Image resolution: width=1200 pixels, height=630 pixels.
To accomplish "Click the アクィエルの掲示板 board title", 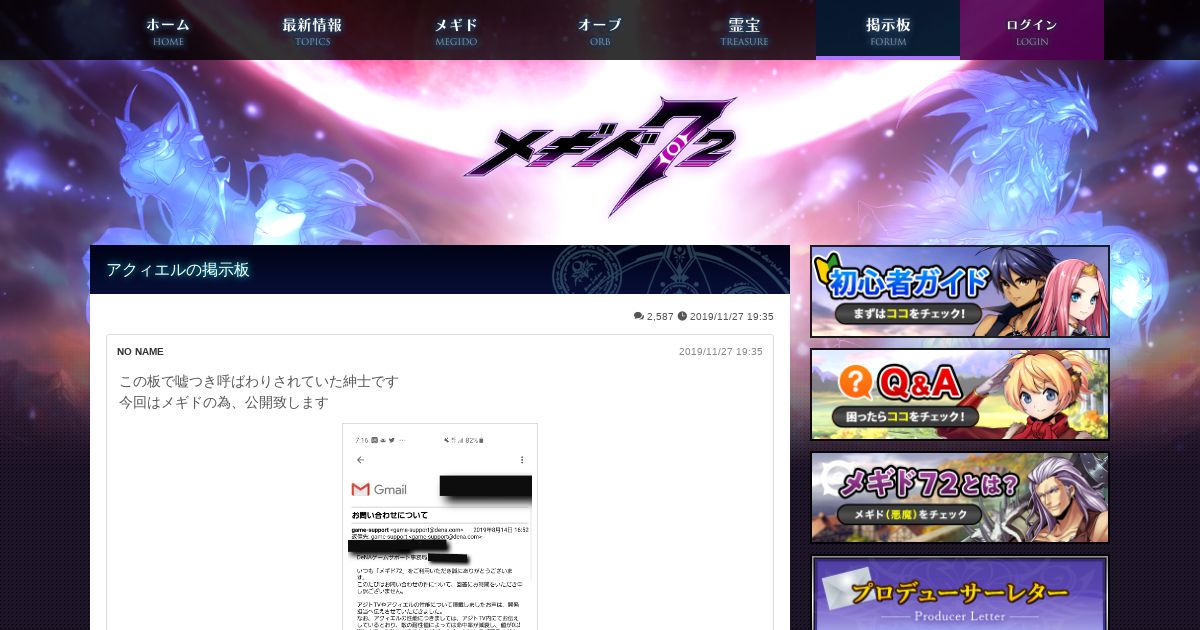I will [178, 270].
